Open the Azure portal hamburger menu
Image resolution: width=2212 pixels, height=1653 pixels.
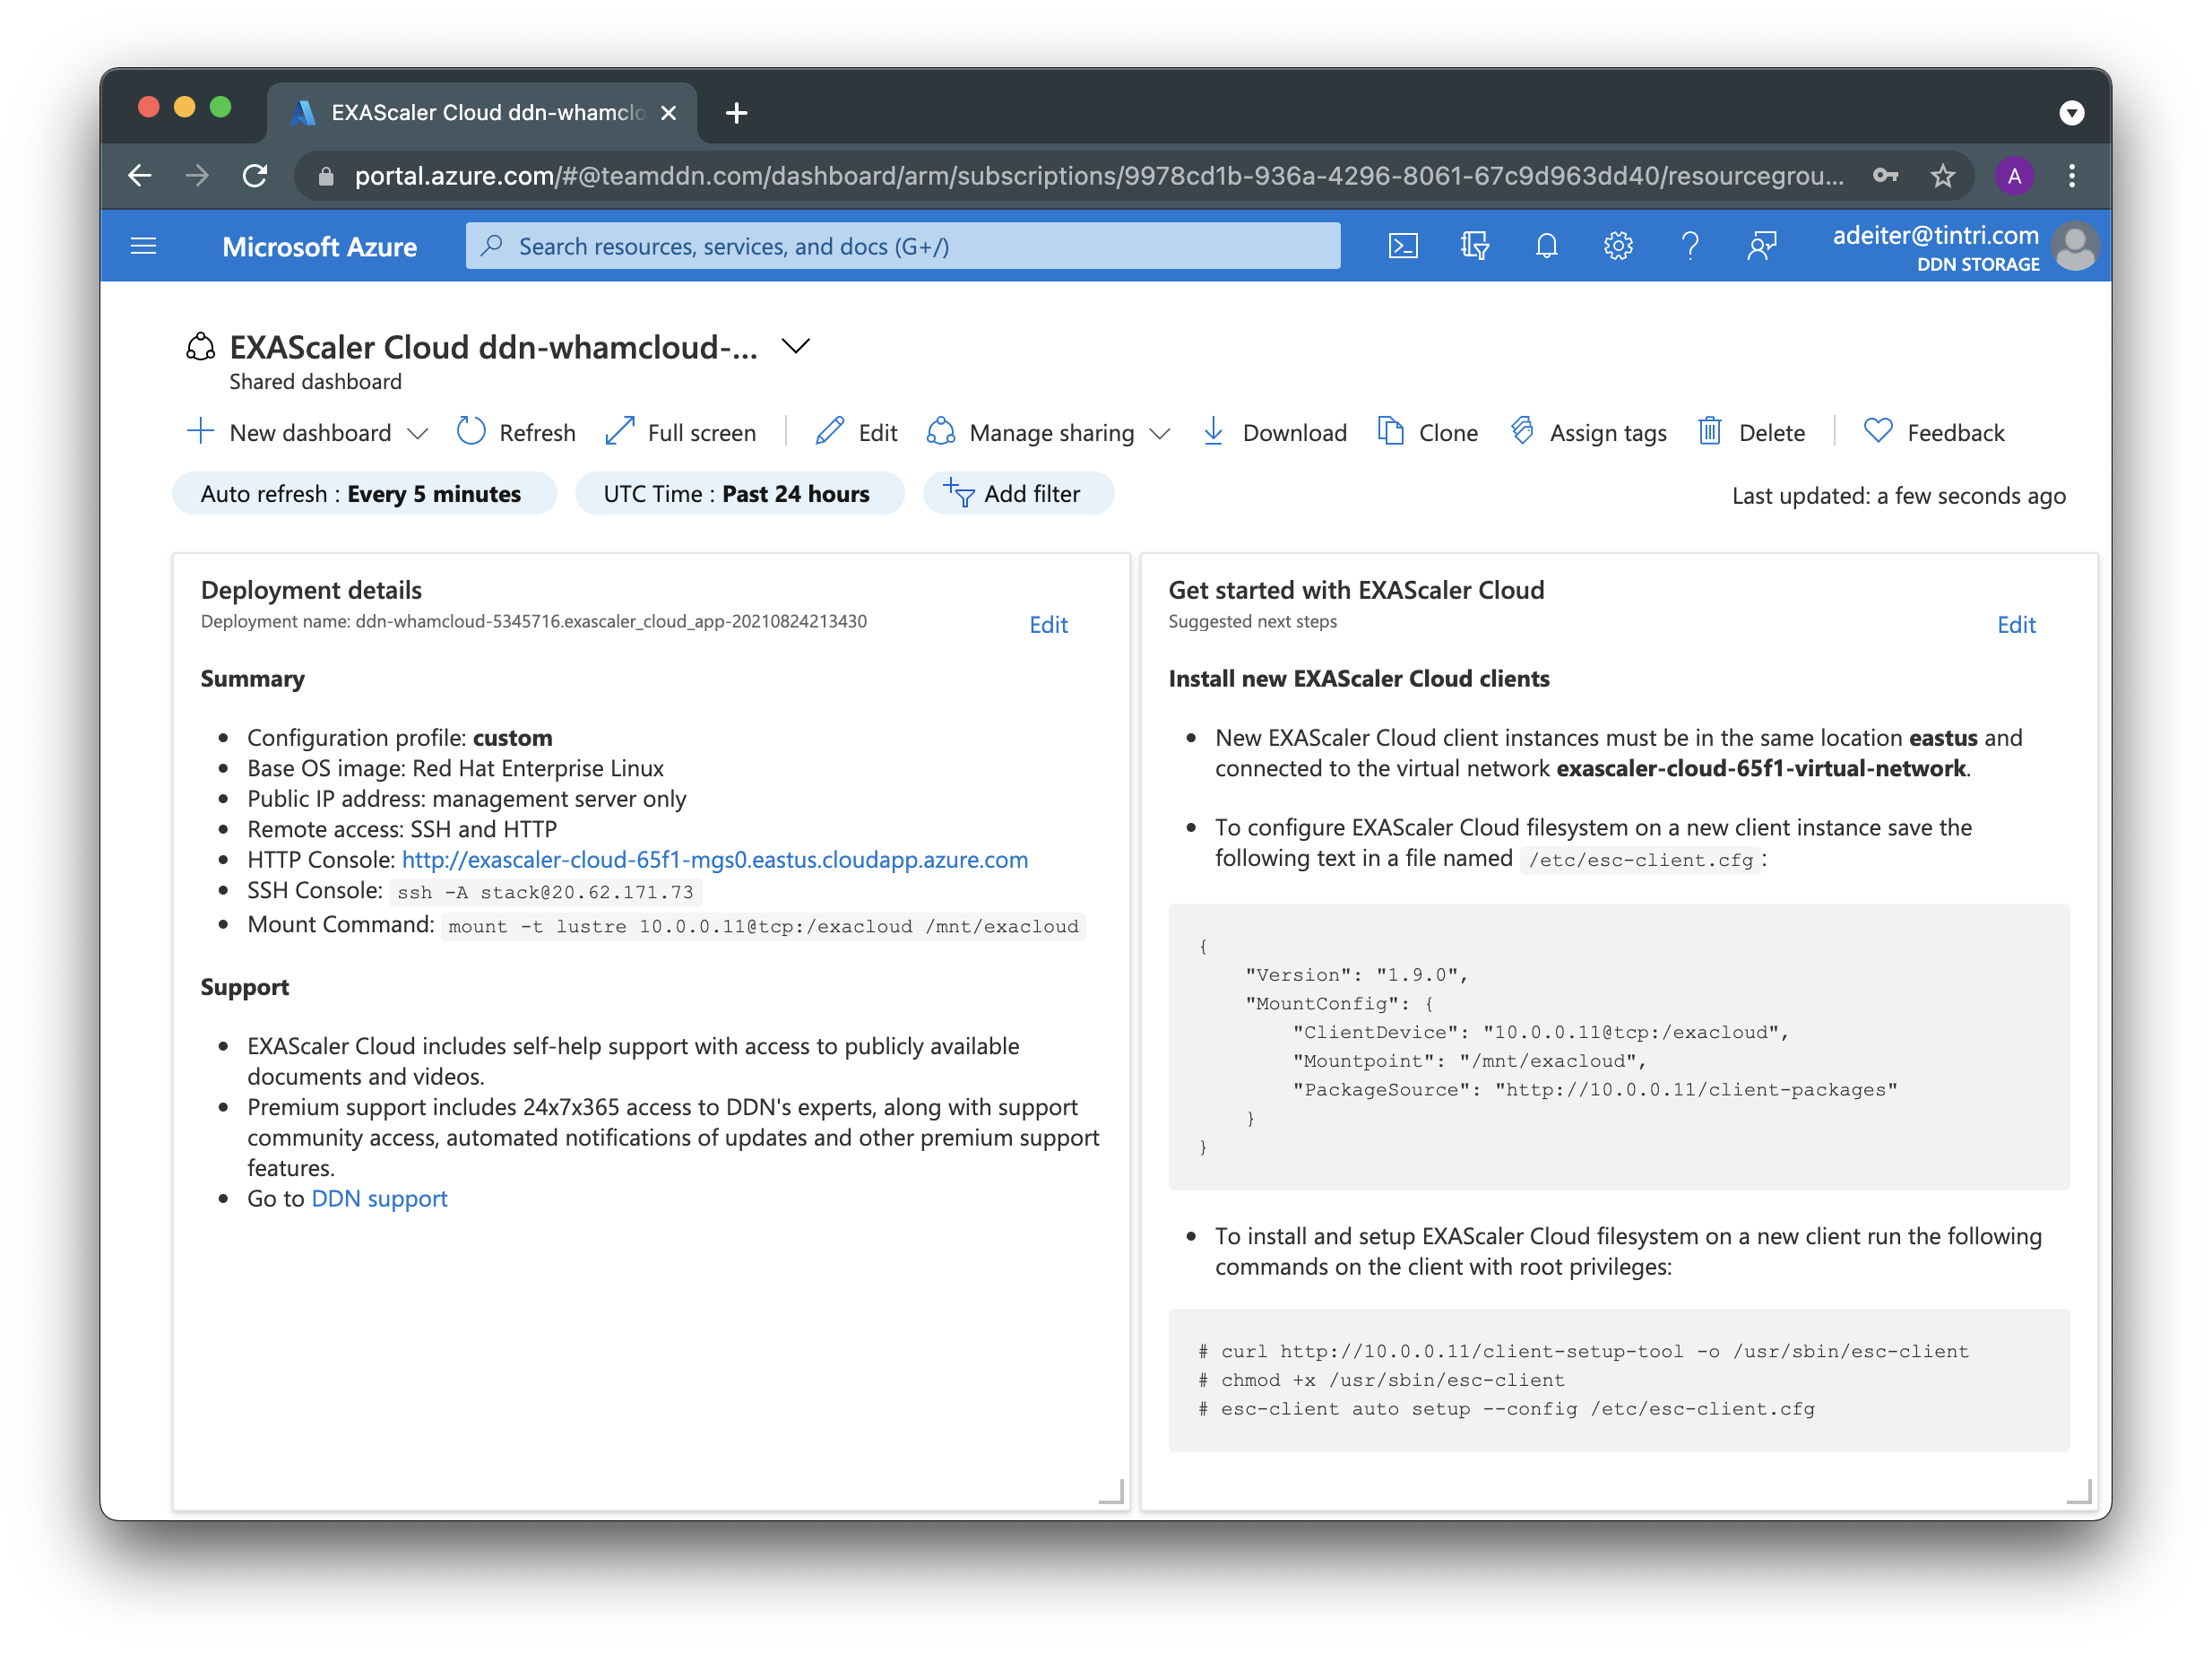[144, 246]
